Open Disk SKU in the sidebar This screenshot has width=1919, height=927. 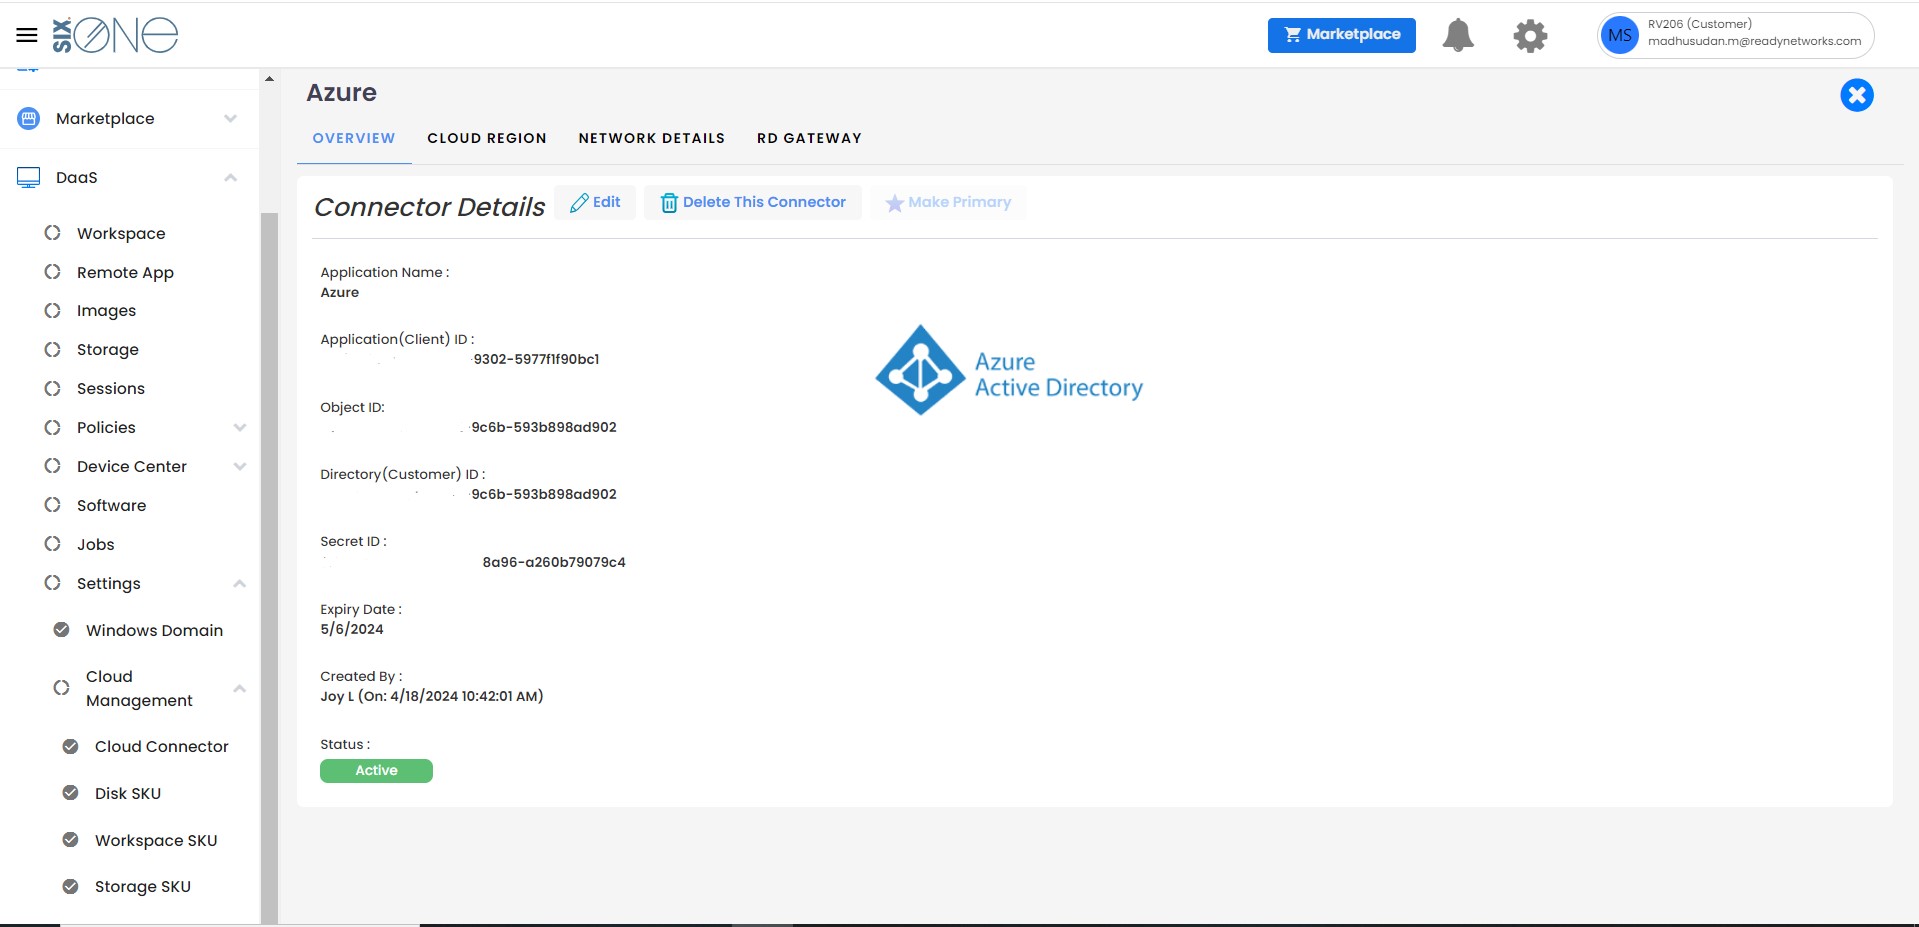[x=128, y=793]
